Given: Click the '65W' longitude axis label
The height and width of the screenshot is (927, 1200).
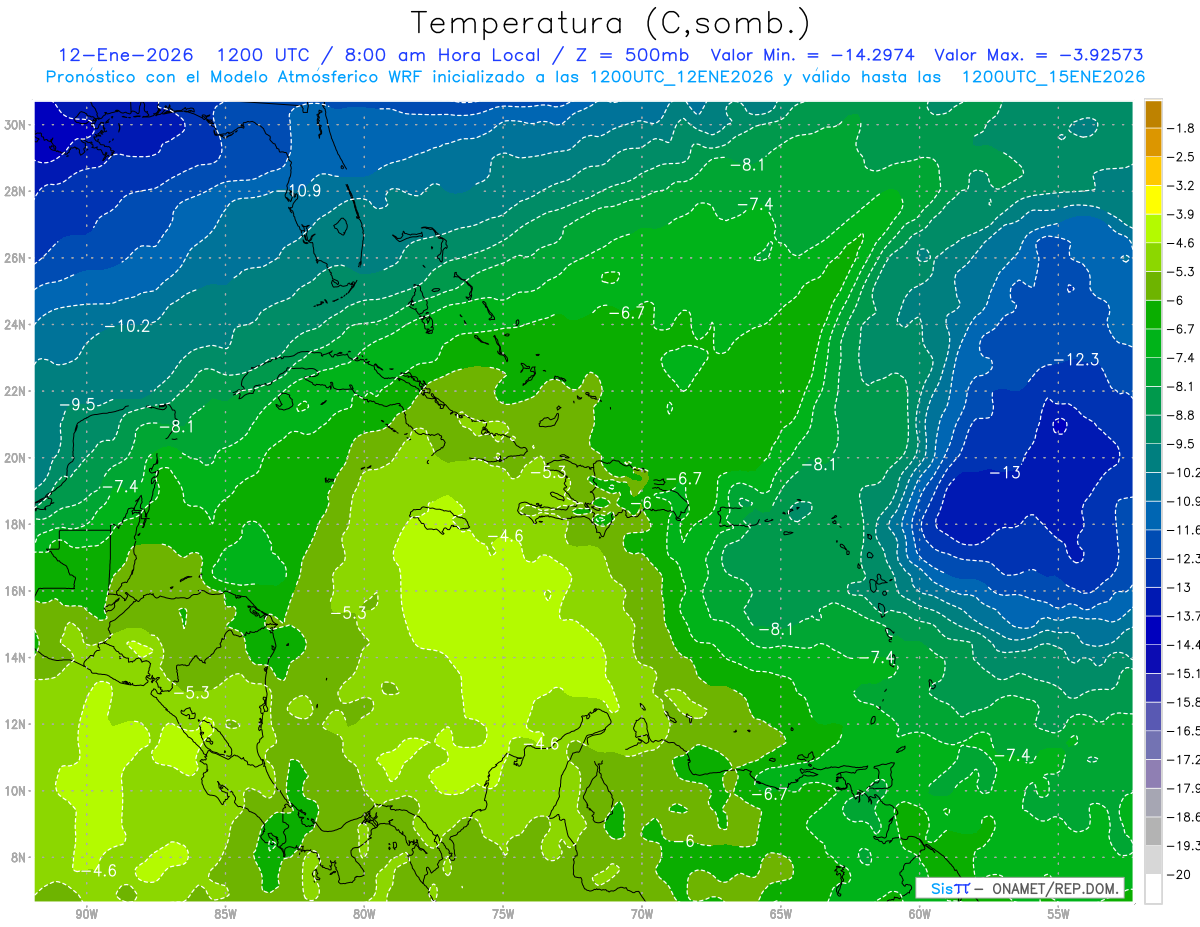Looking at the screenshot, I should [x=781, y=914].
